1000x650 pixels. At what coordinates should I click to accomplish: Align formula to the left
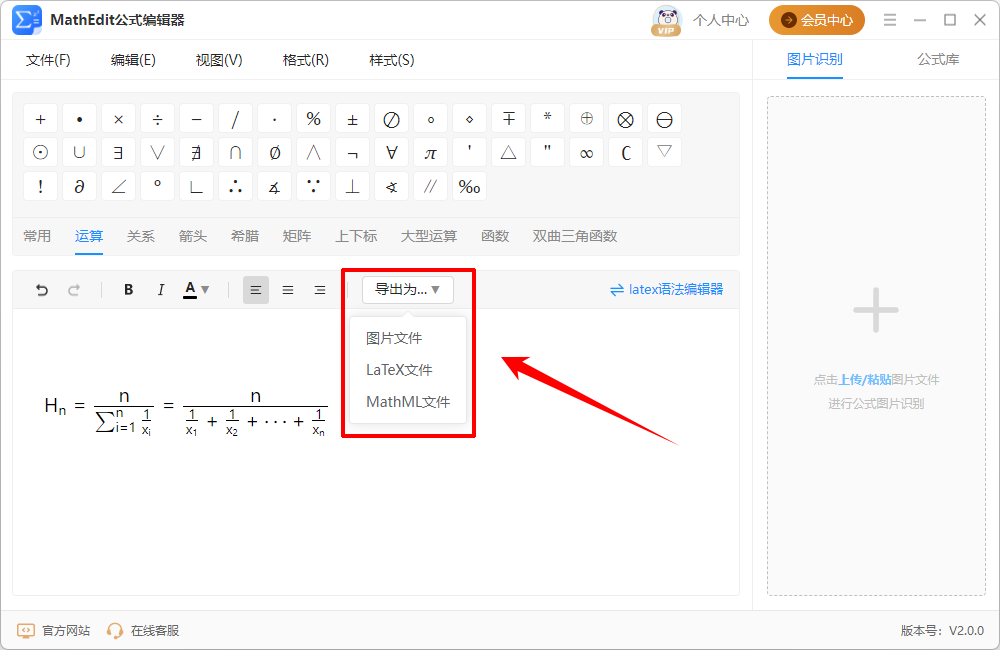click(x=256, y=290)
